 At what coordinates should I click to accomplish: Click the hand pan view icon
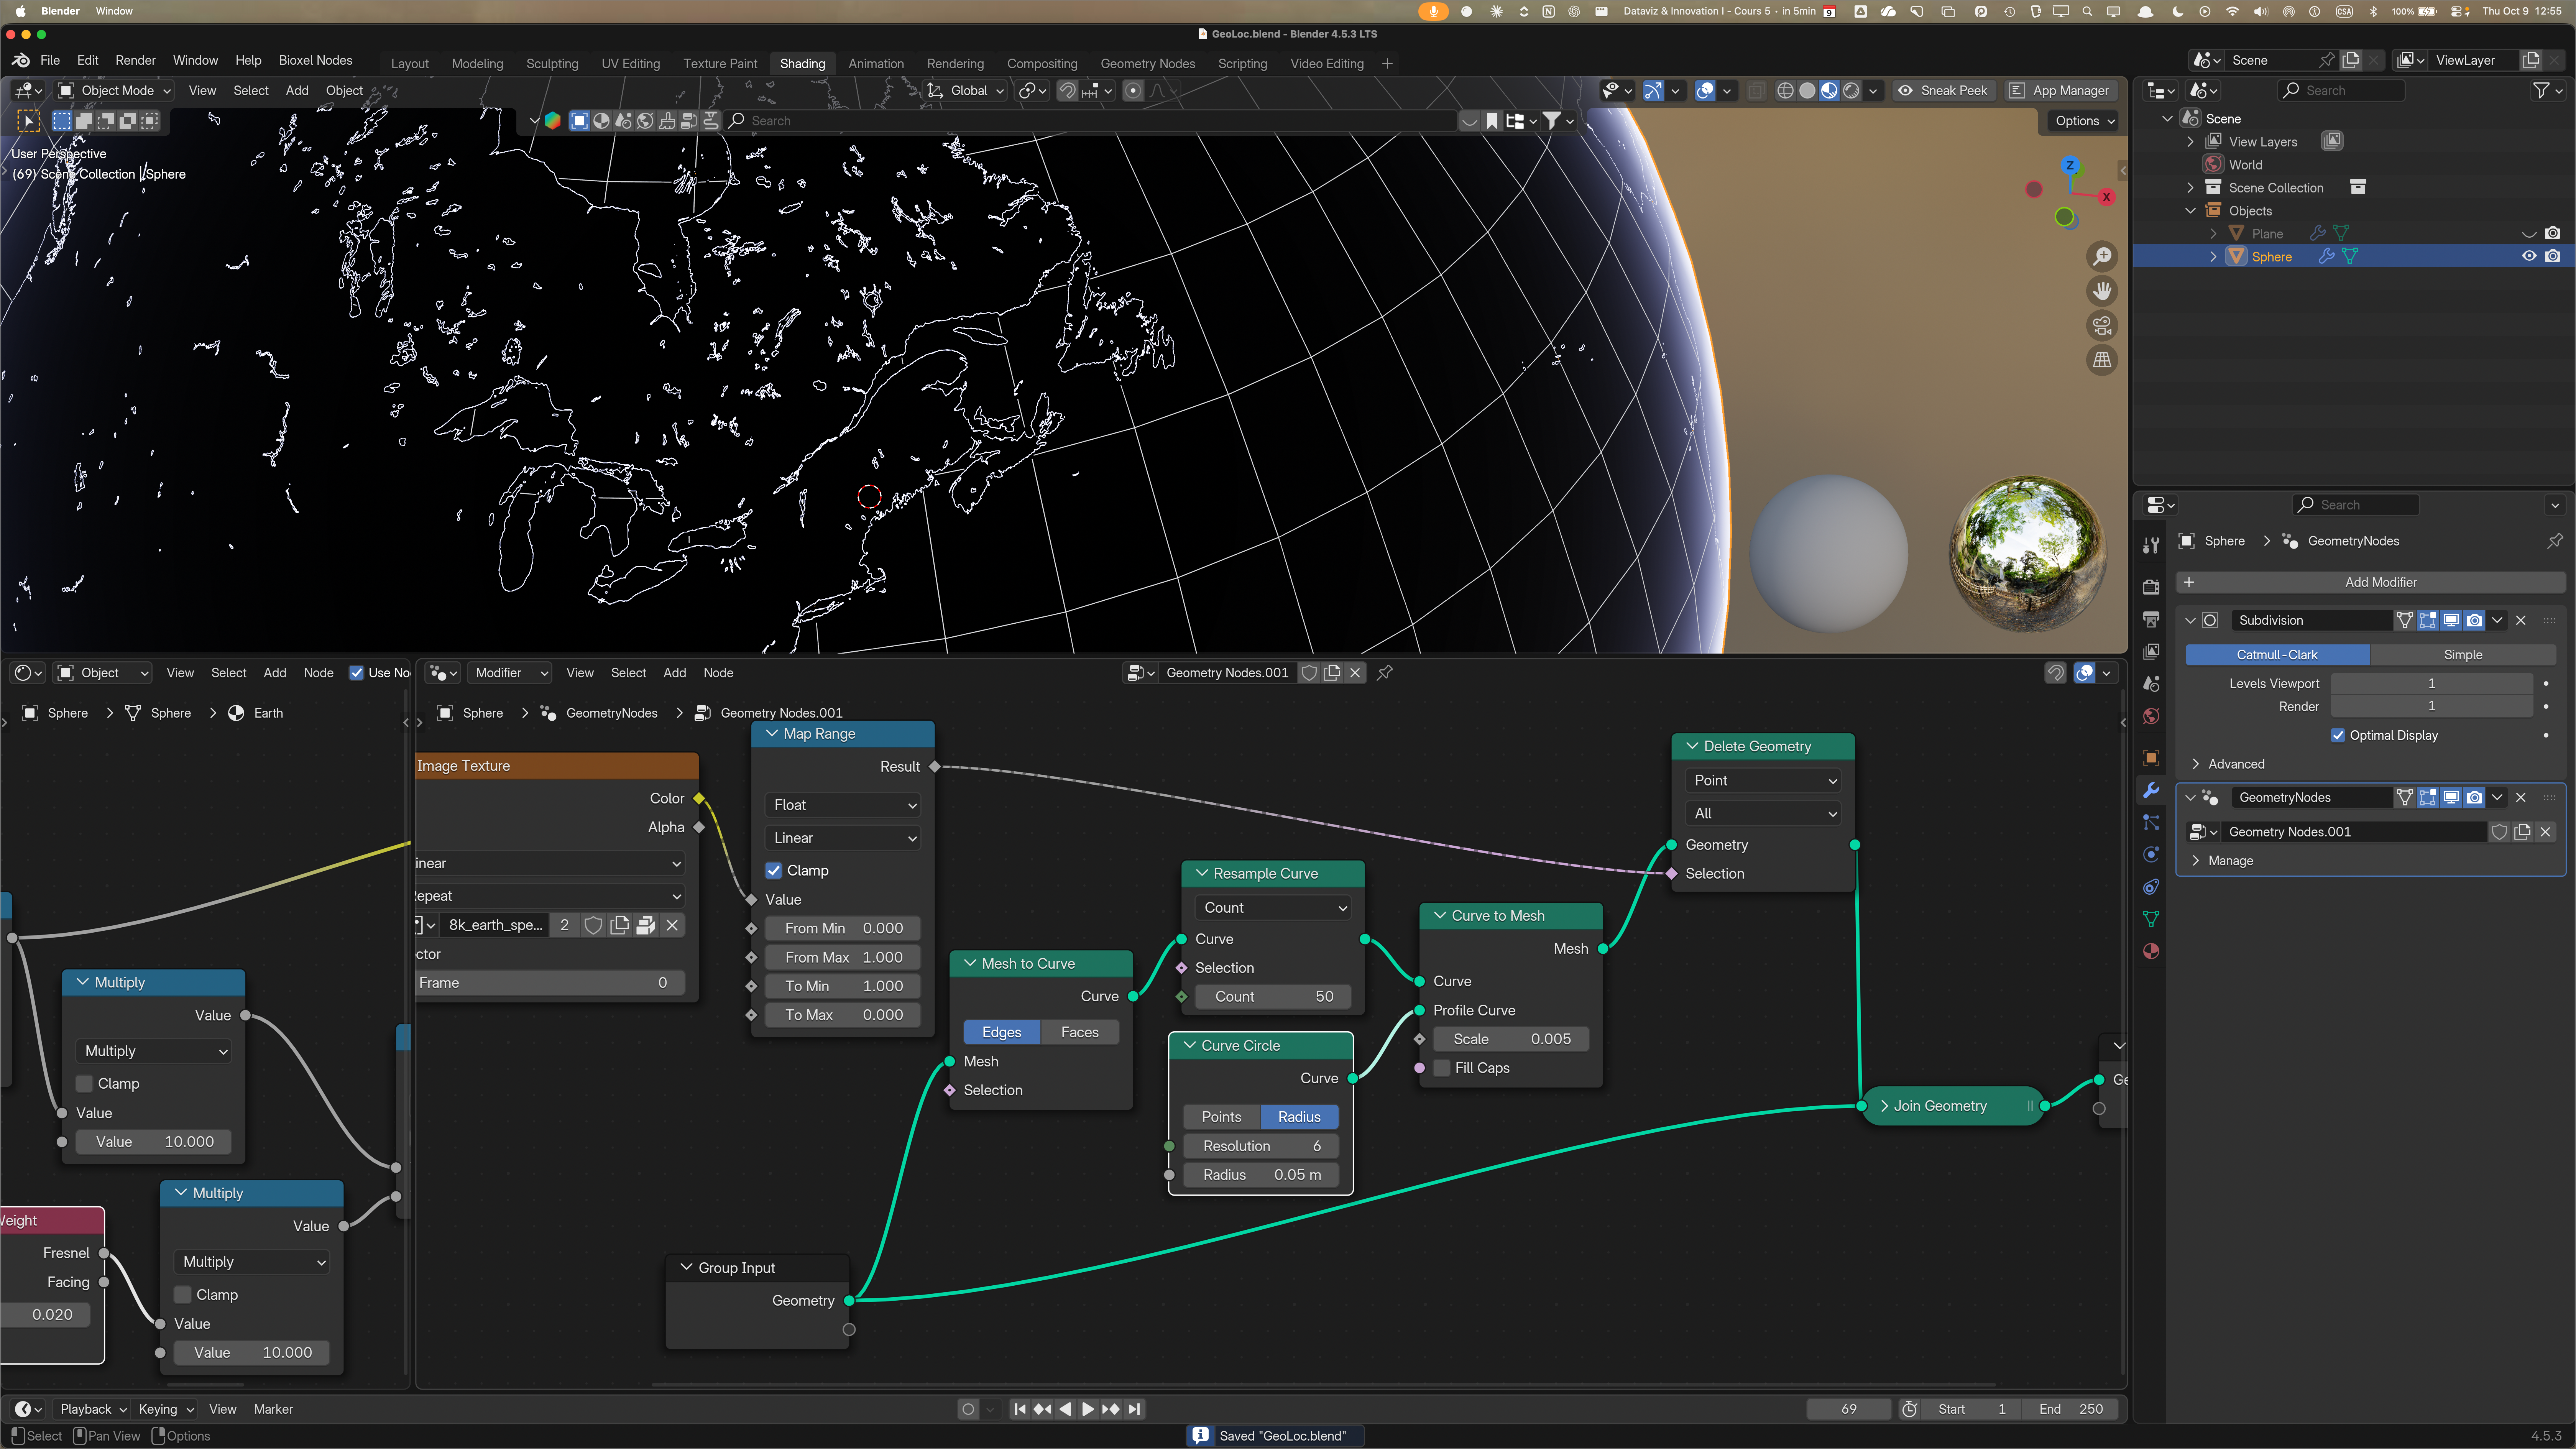2102,291
